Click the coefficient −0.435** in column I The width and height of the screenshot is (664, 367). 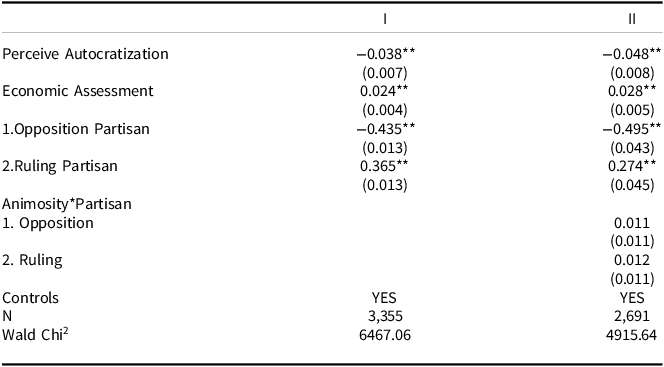pos(386,128)
